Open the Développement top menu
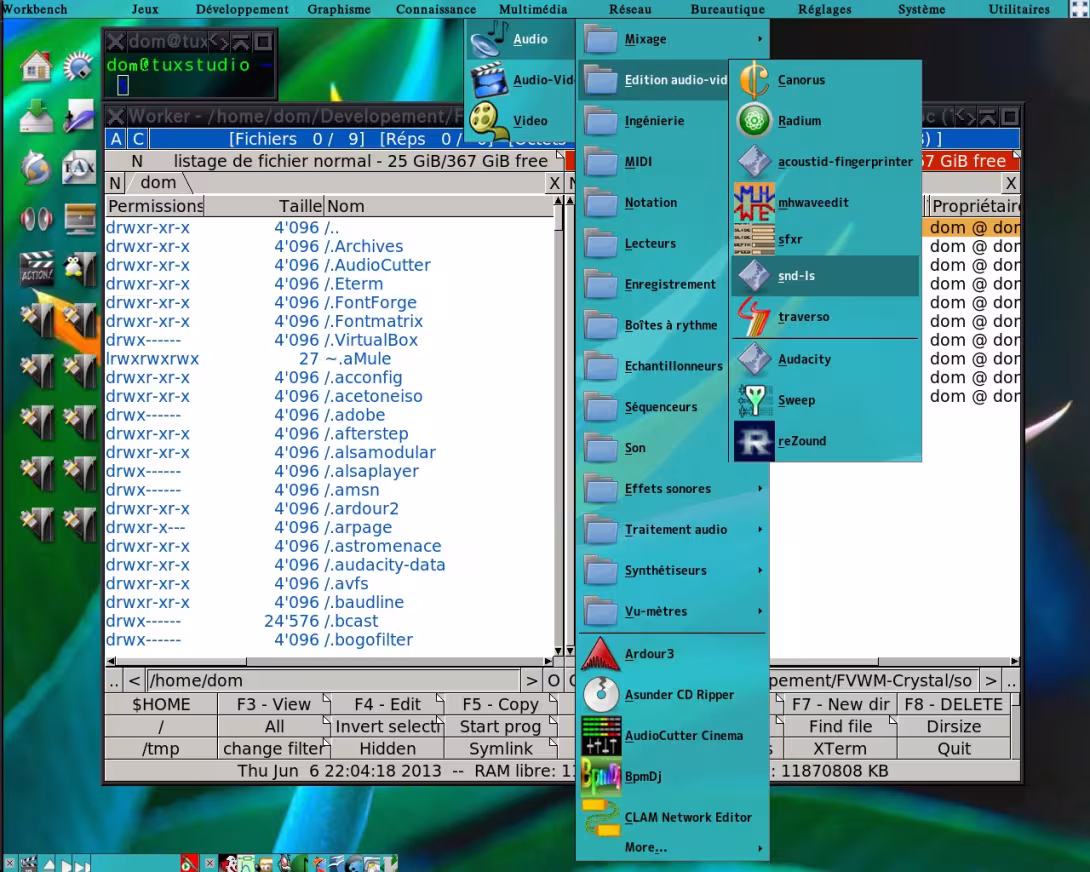 [x=242, y=9]
